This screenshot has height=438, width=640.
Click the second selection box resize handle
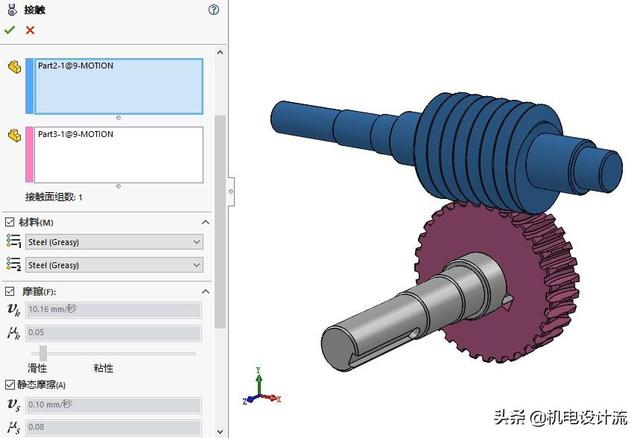click(118, 186)
